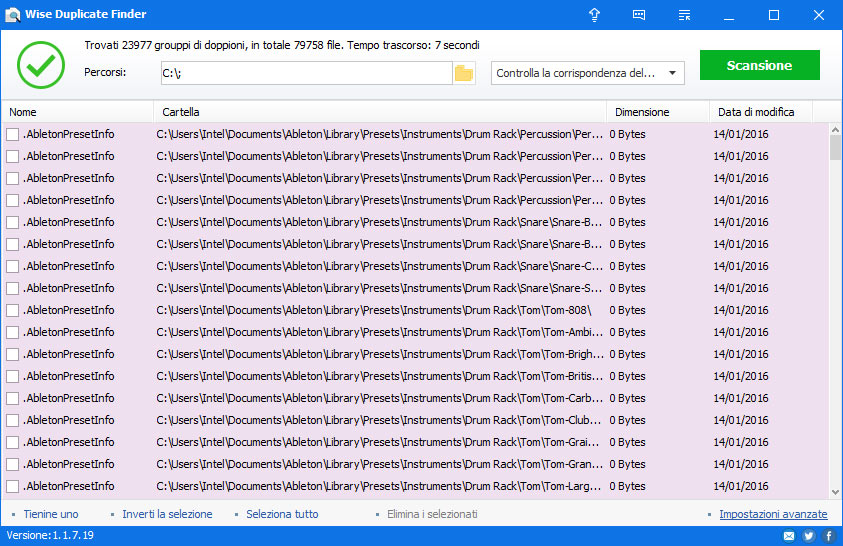Screen dimensions: 843x546
Task: Click the email icon in status bar
Action: pyautogui.click(x=789, y=536)
